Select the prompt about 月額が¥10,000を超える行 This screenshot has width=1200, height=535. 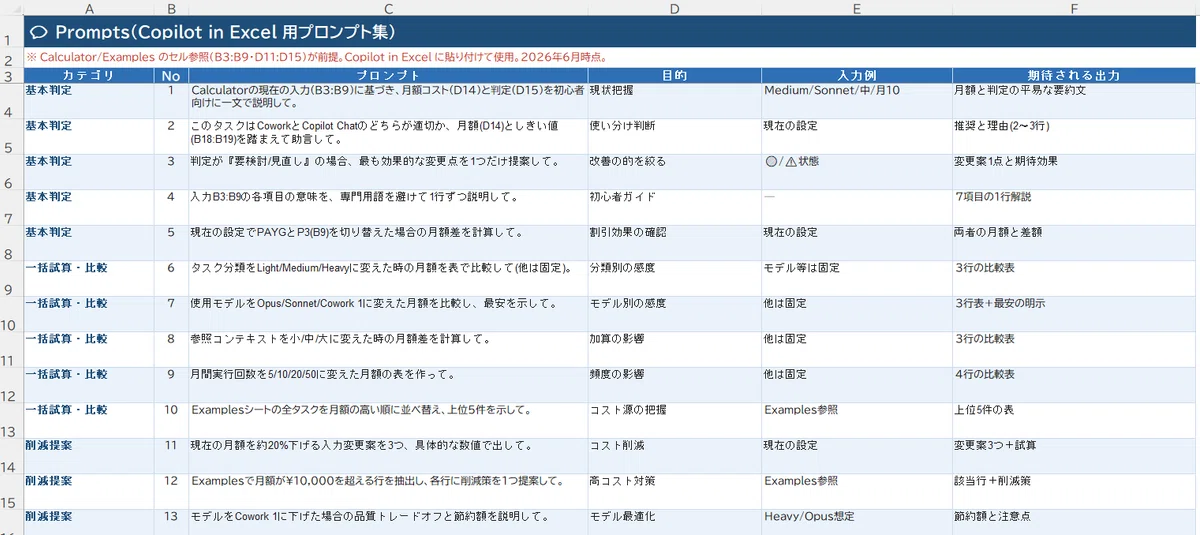pos(388,492)
